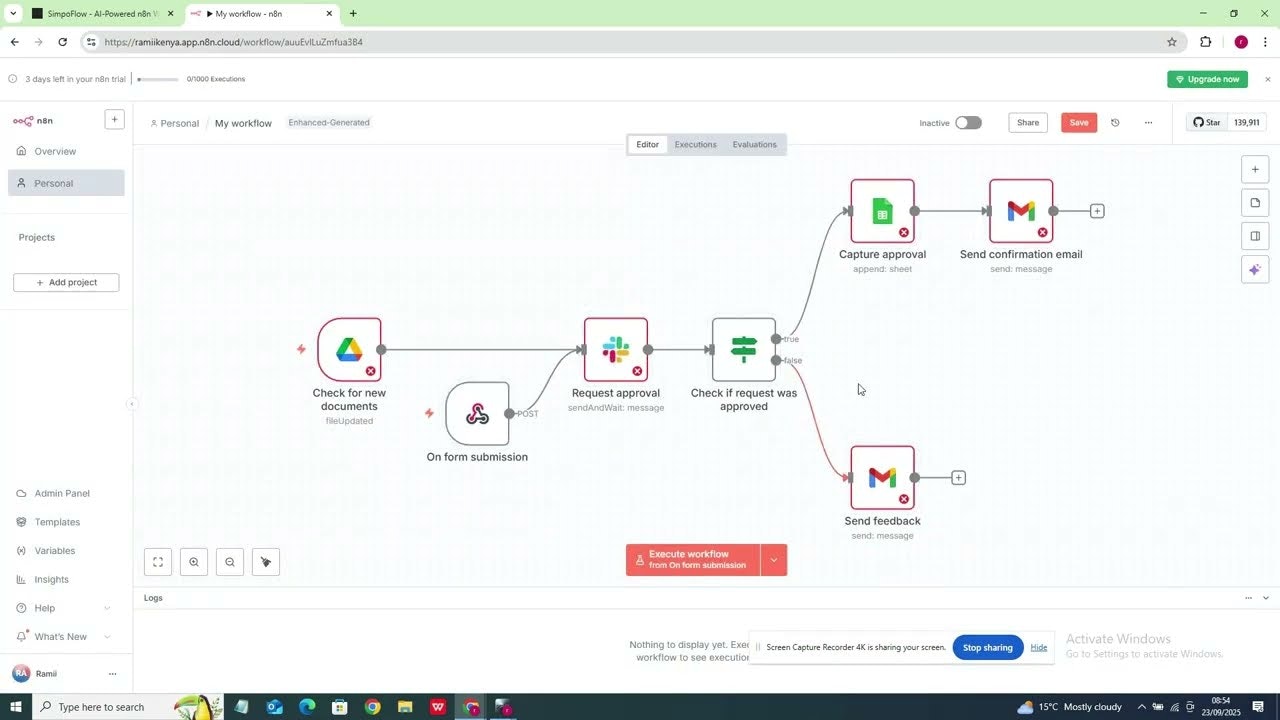Select the Google Sheets Capture approval node

[882, 211]
